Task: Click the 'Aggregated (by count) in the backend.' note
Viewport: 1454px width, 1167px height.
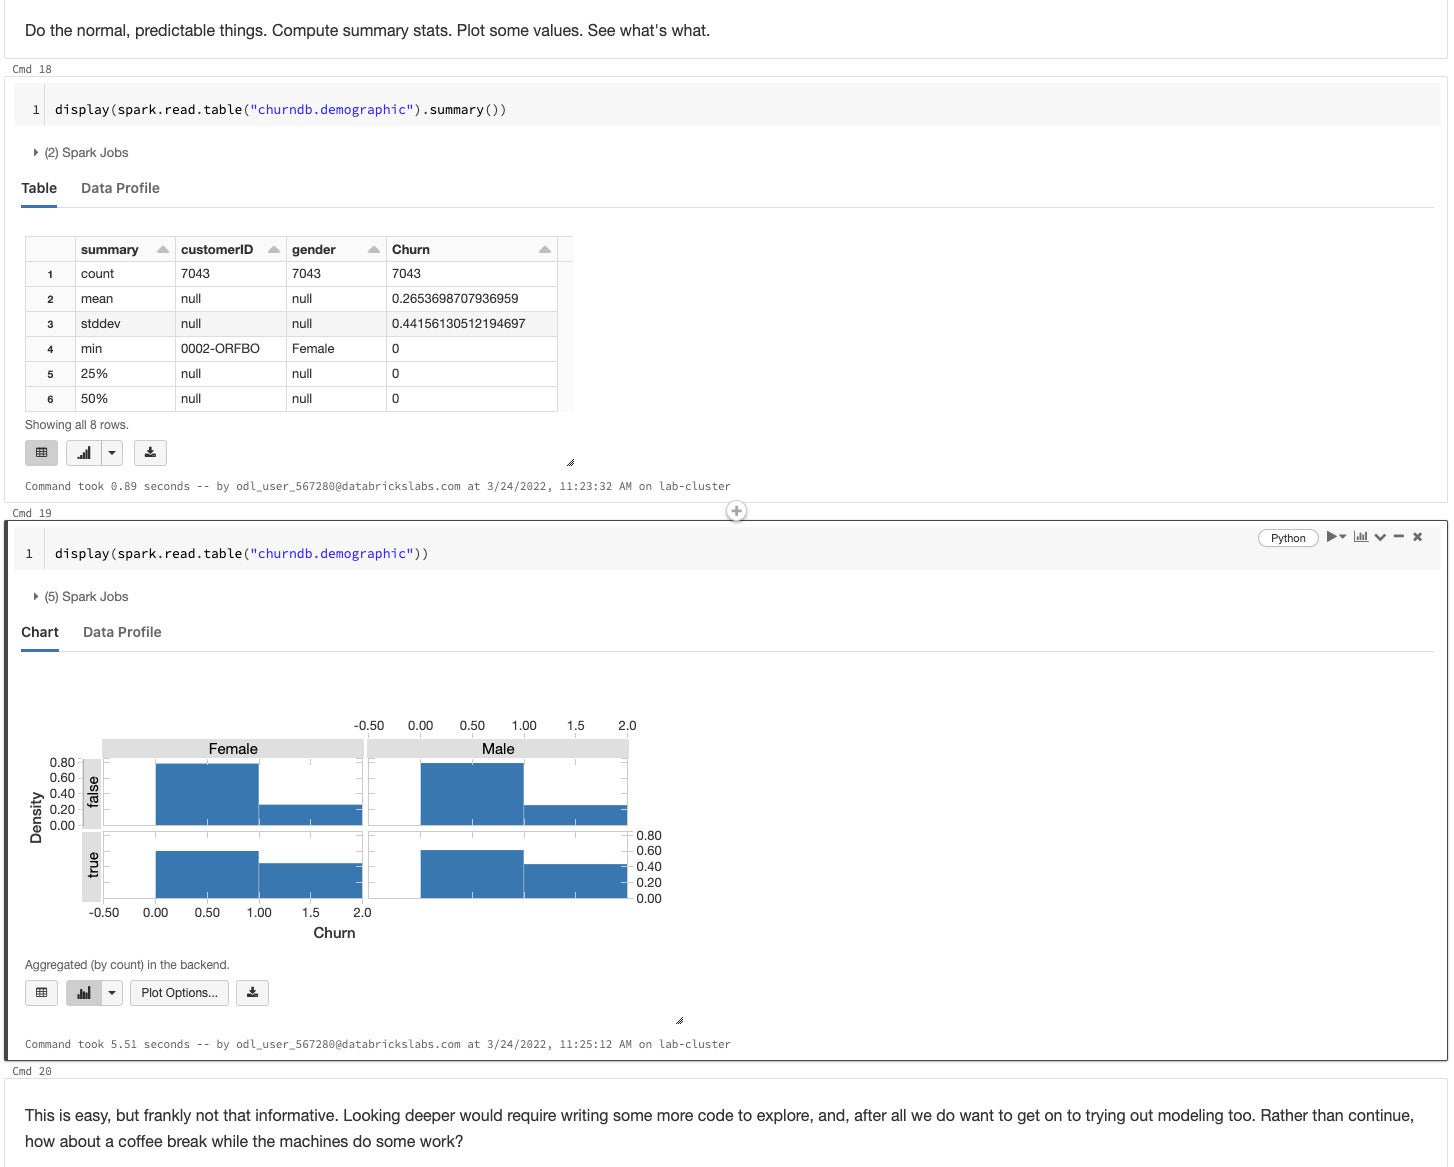Action: point(127,965)
